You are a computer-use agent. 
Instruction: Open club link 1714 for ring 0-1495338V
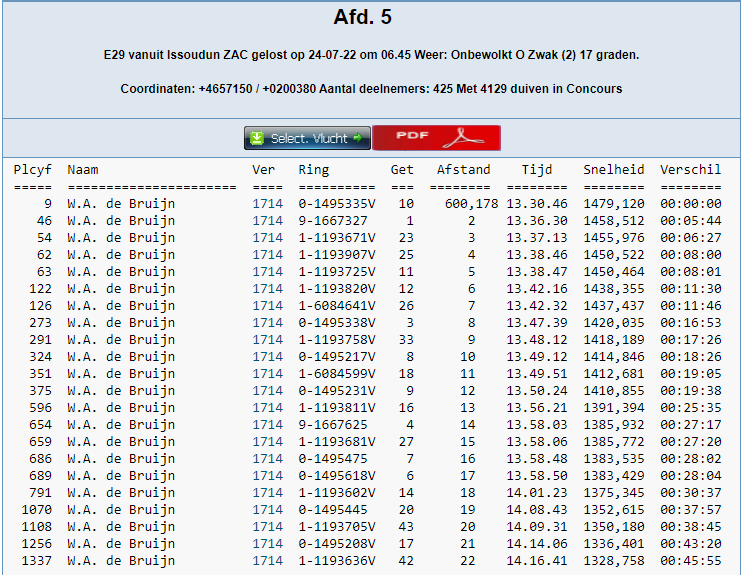coord(267,323)
